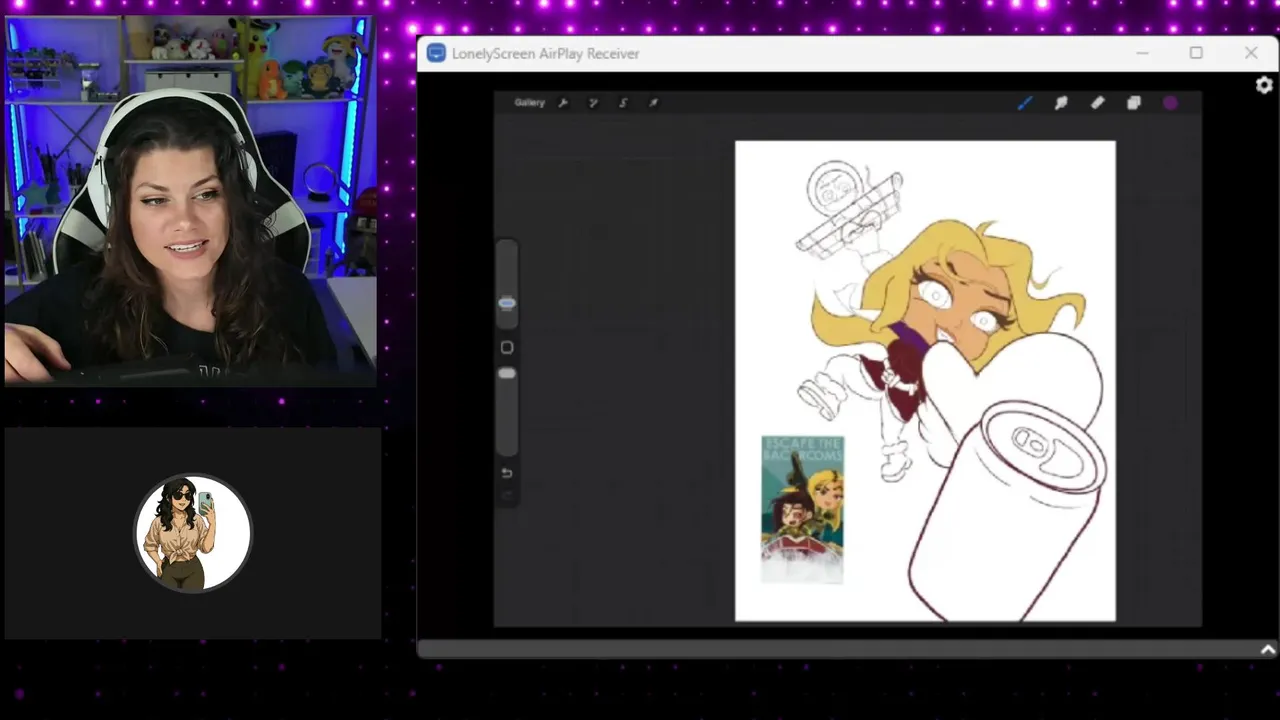
Task: Maximize the LonelyScreen window
Action: point(1196,53)
